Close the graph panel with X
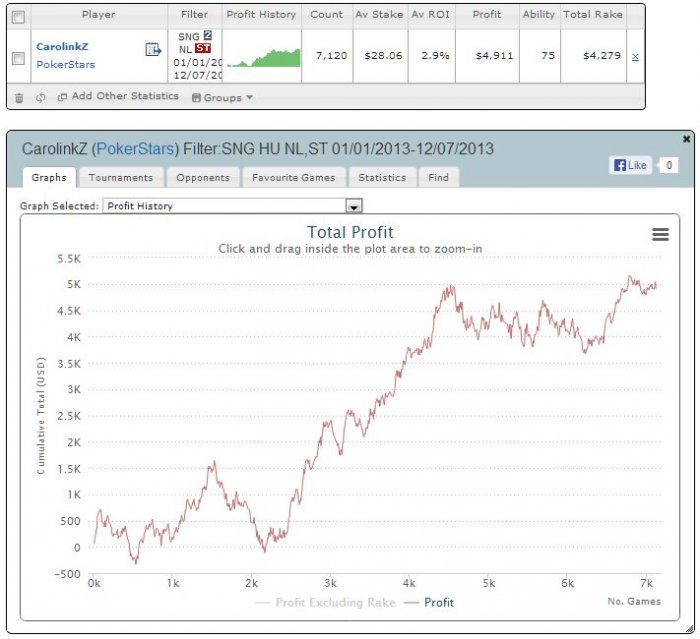The width and height of the screenshot is (700, 639). 686,139
